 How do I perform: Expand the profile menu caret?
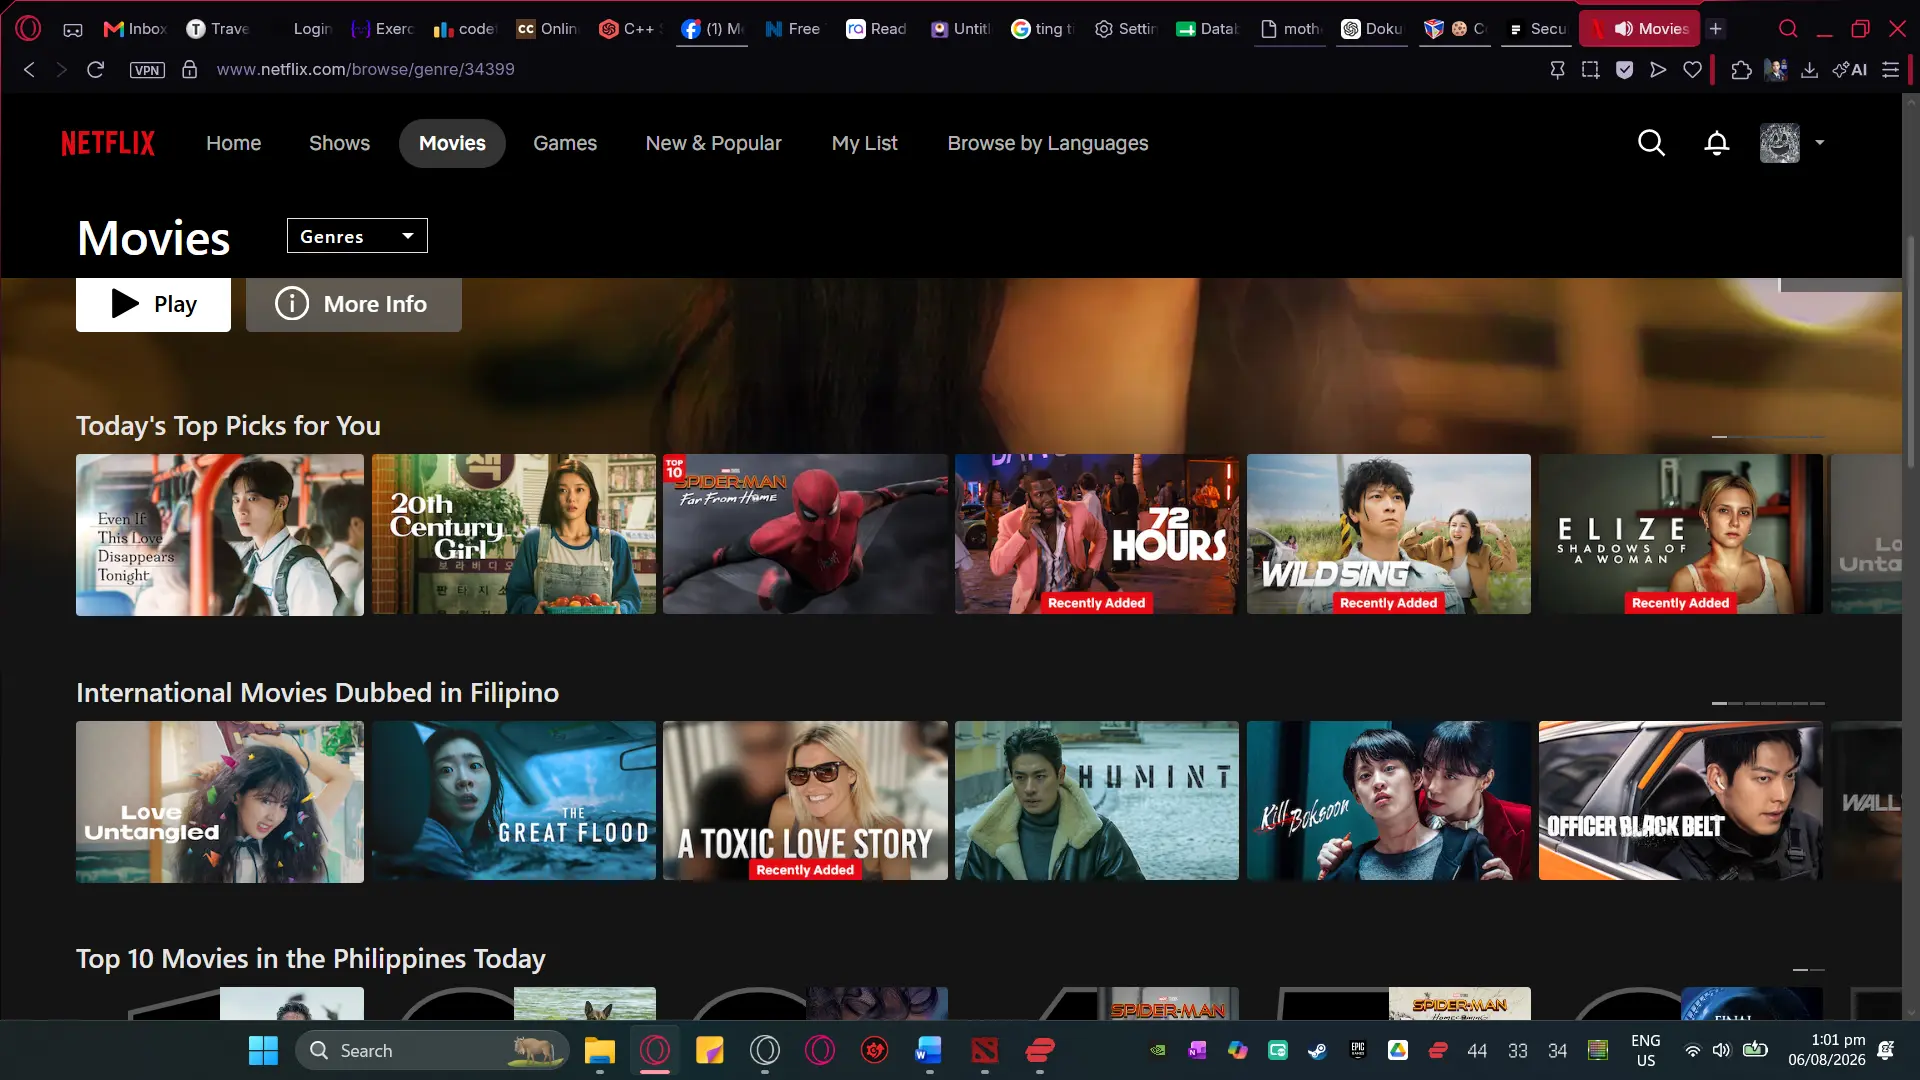[1819, 143]
